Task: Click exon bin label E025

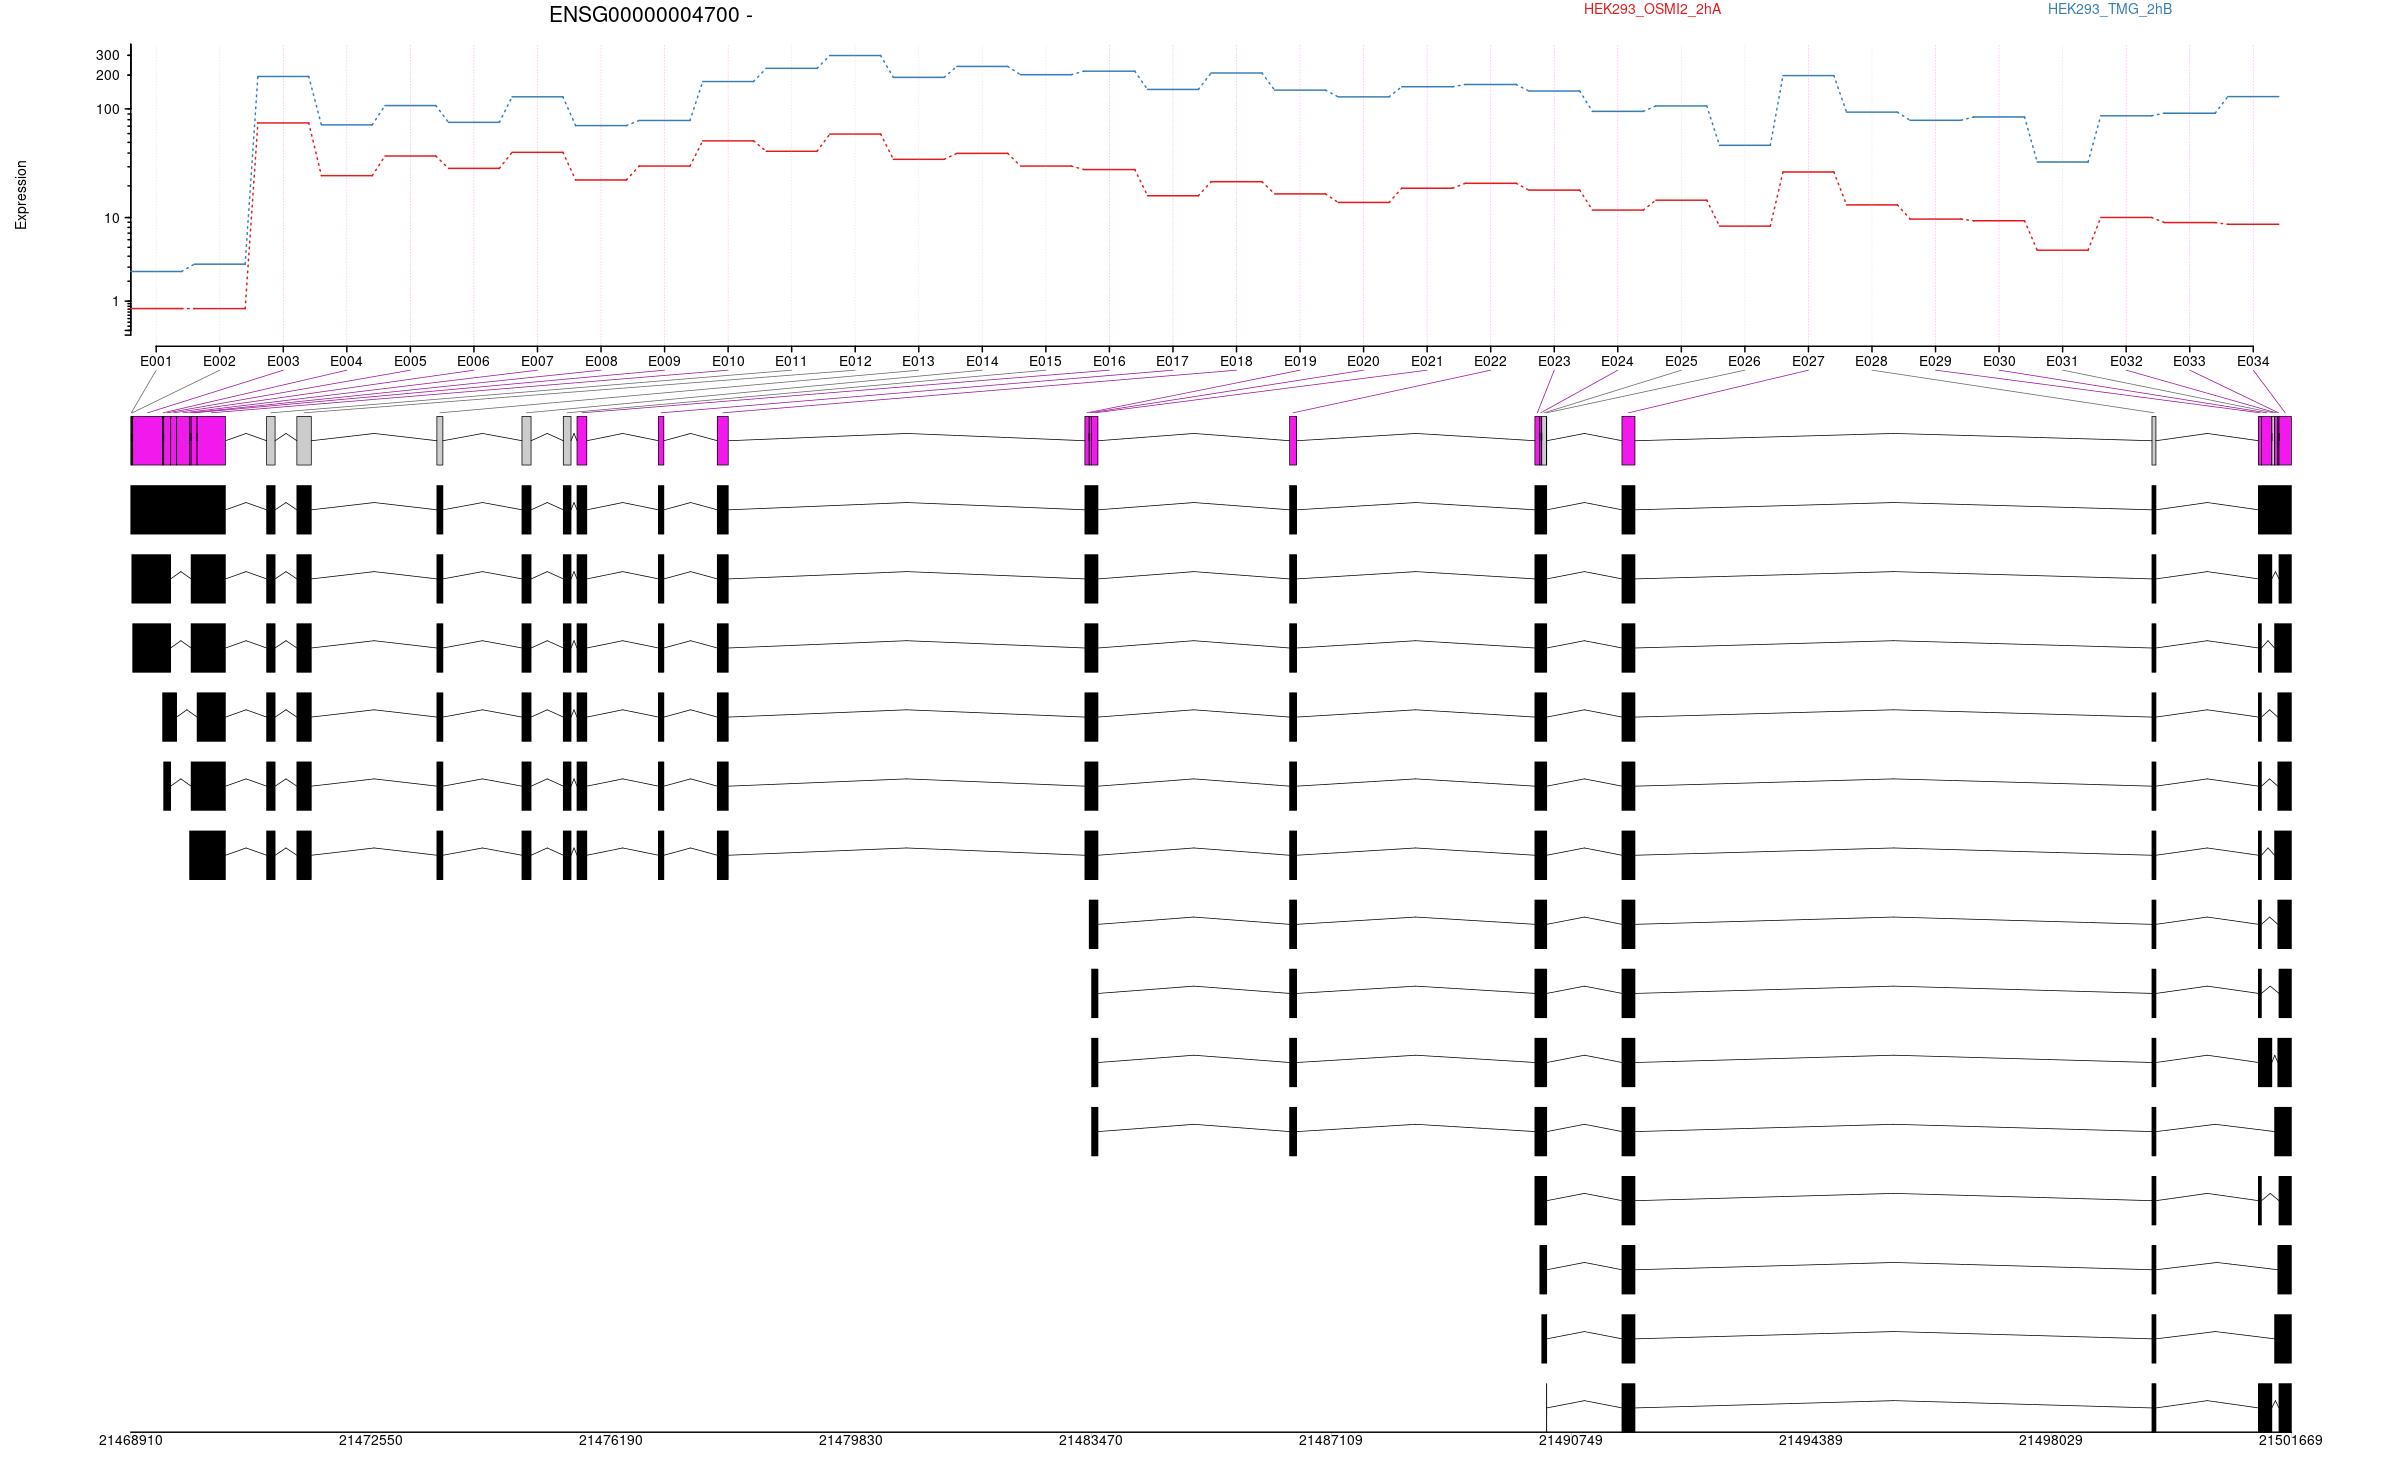Action: 1681,361
